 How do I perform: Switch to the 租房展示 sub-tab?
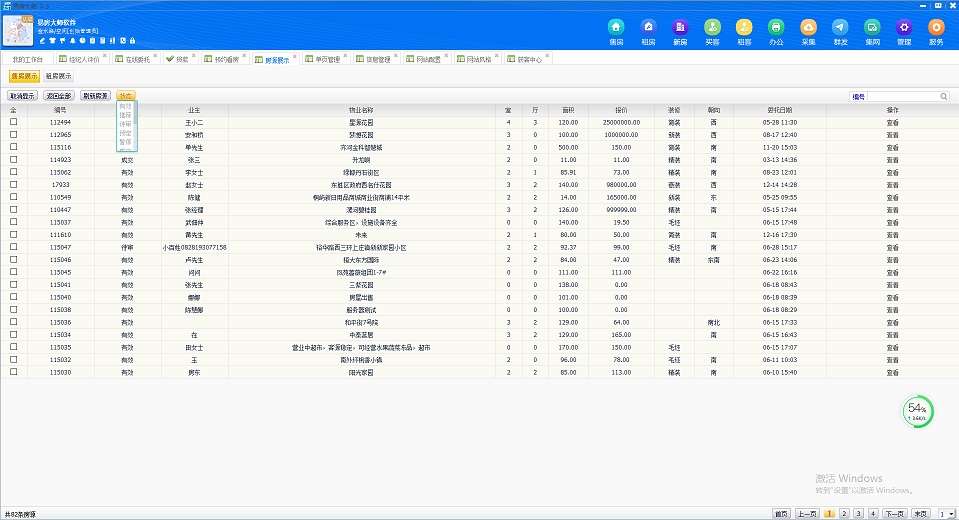pyautogui.click(x=56, y=76)
